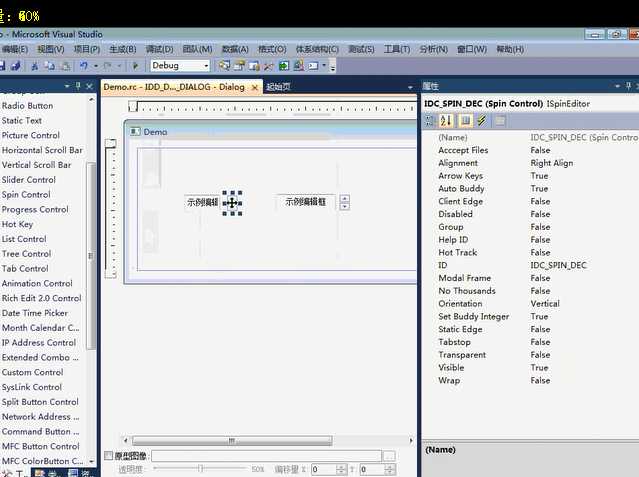
Task: Open the 工具(T) tools menu
Action: (397, 49)
